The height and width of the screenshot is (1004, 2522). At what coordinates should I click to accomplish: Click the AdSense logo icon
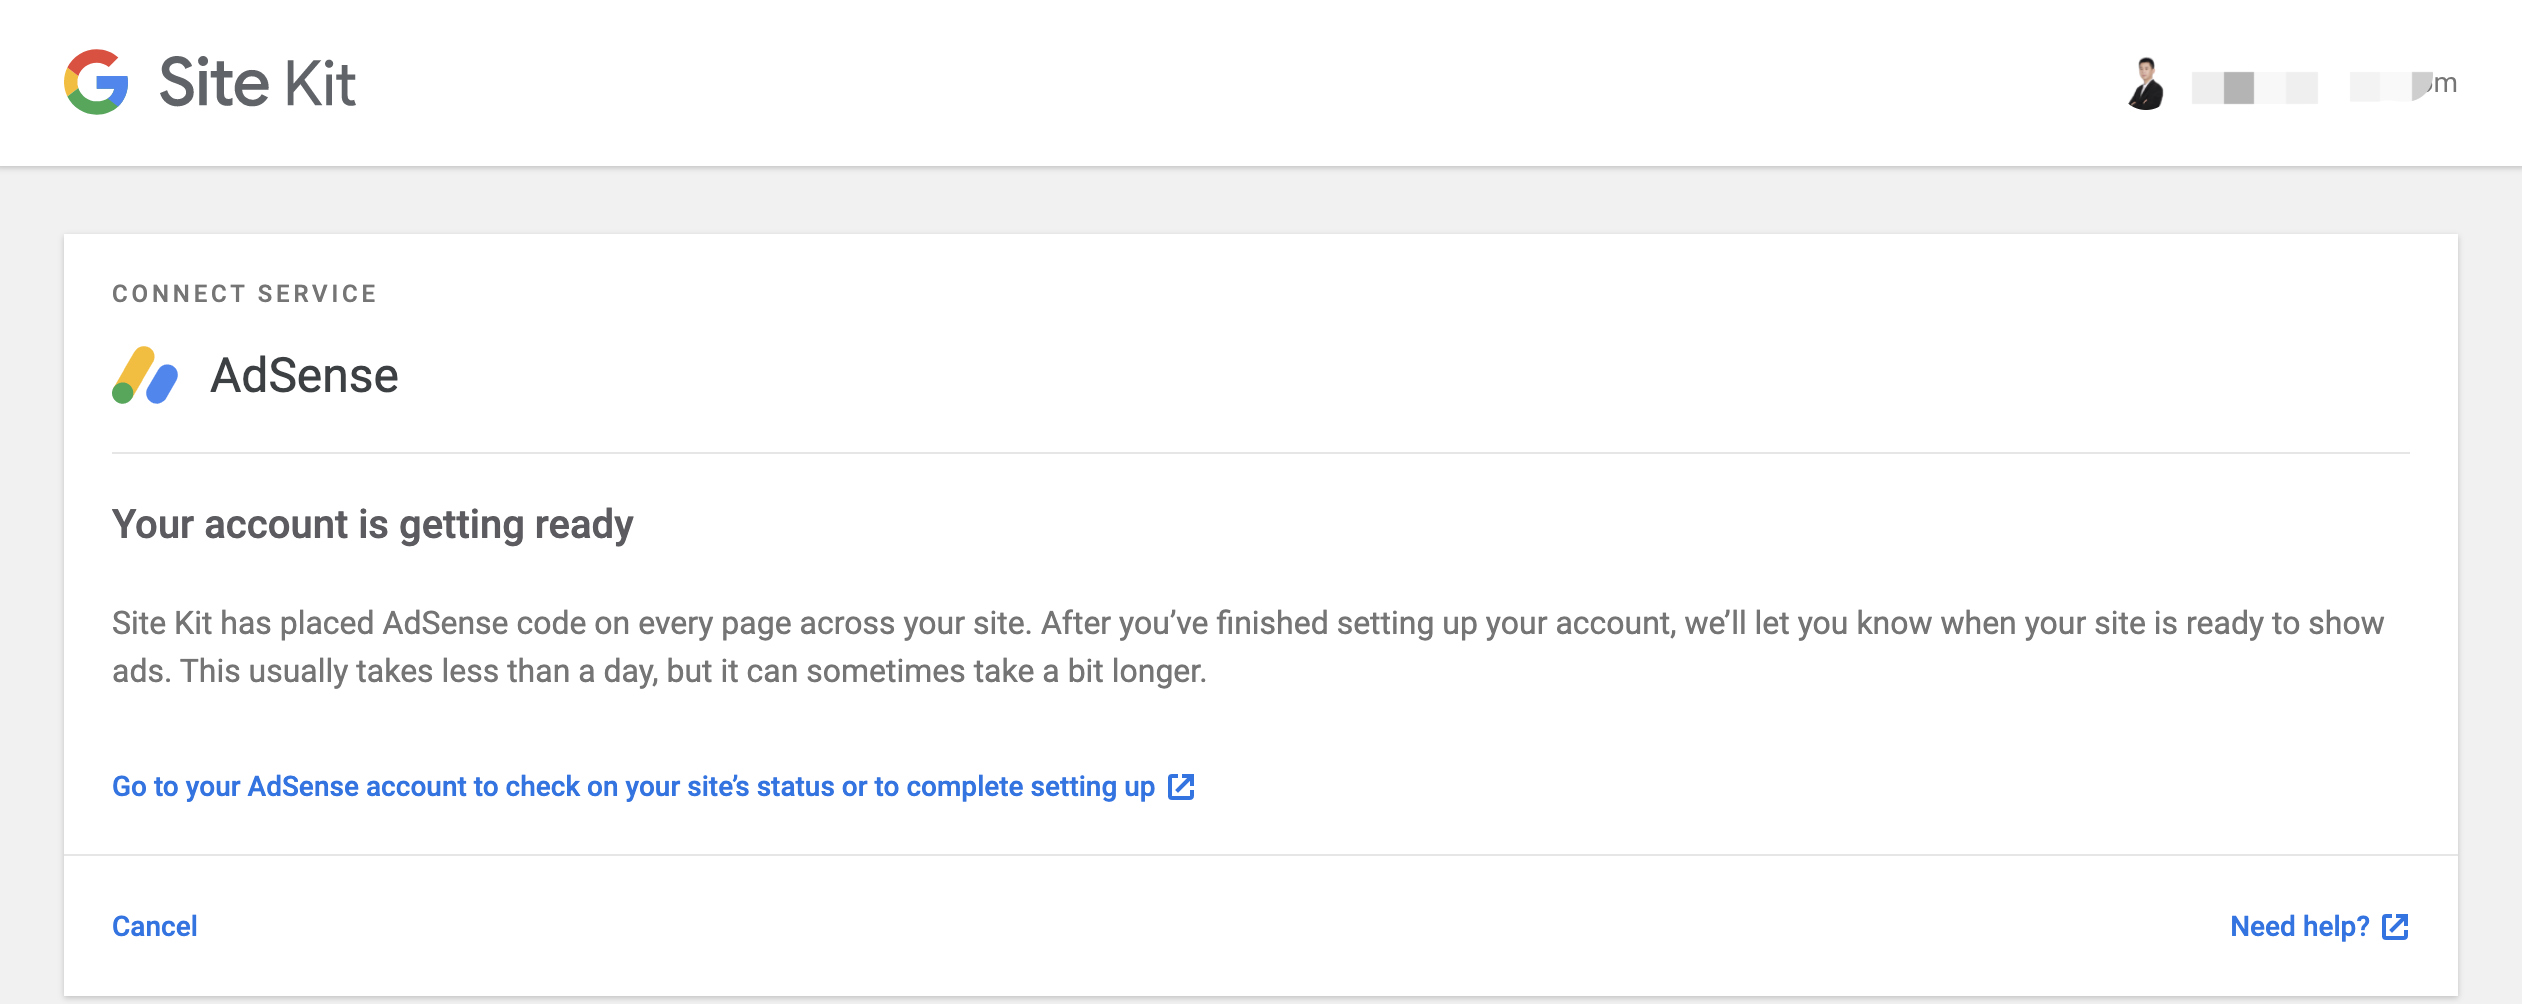(x=145, y=375)
